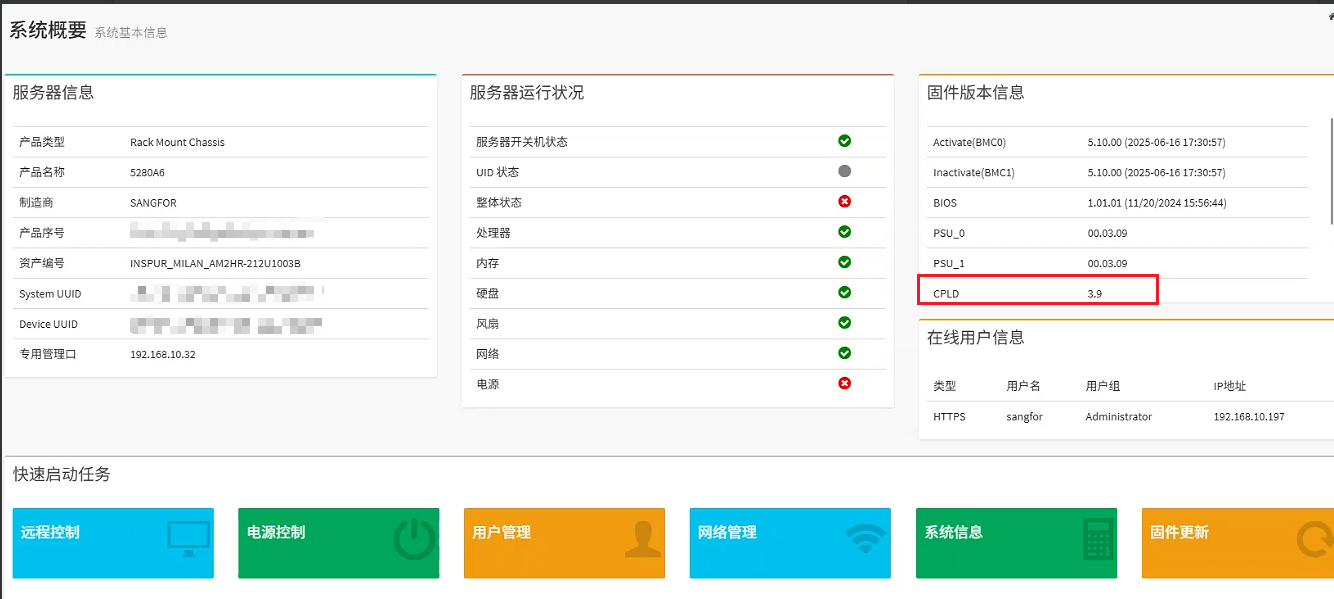Click the green check for 服务器开关机状态
The width and height of the screenshot is (1334, 599).
(x=844, y=141)
